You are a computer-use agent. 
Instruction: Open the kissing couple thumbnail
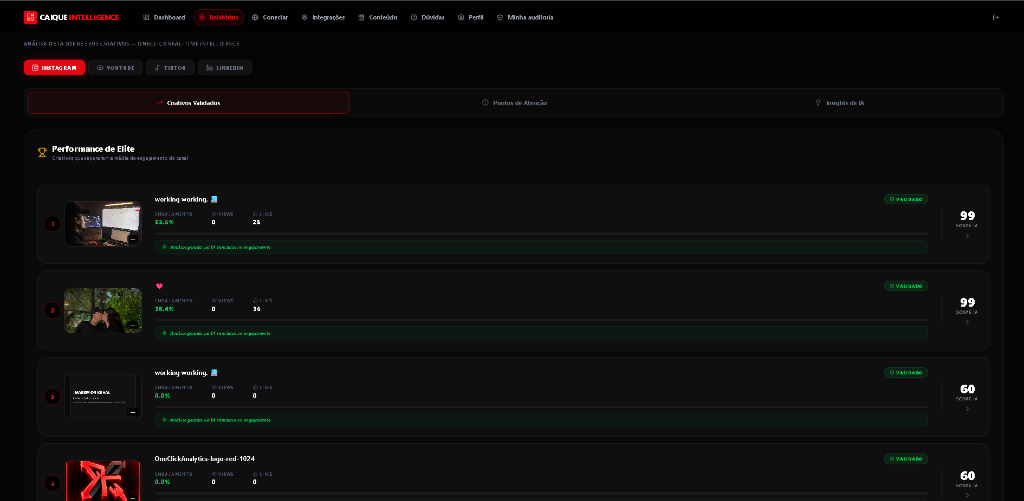103,310
